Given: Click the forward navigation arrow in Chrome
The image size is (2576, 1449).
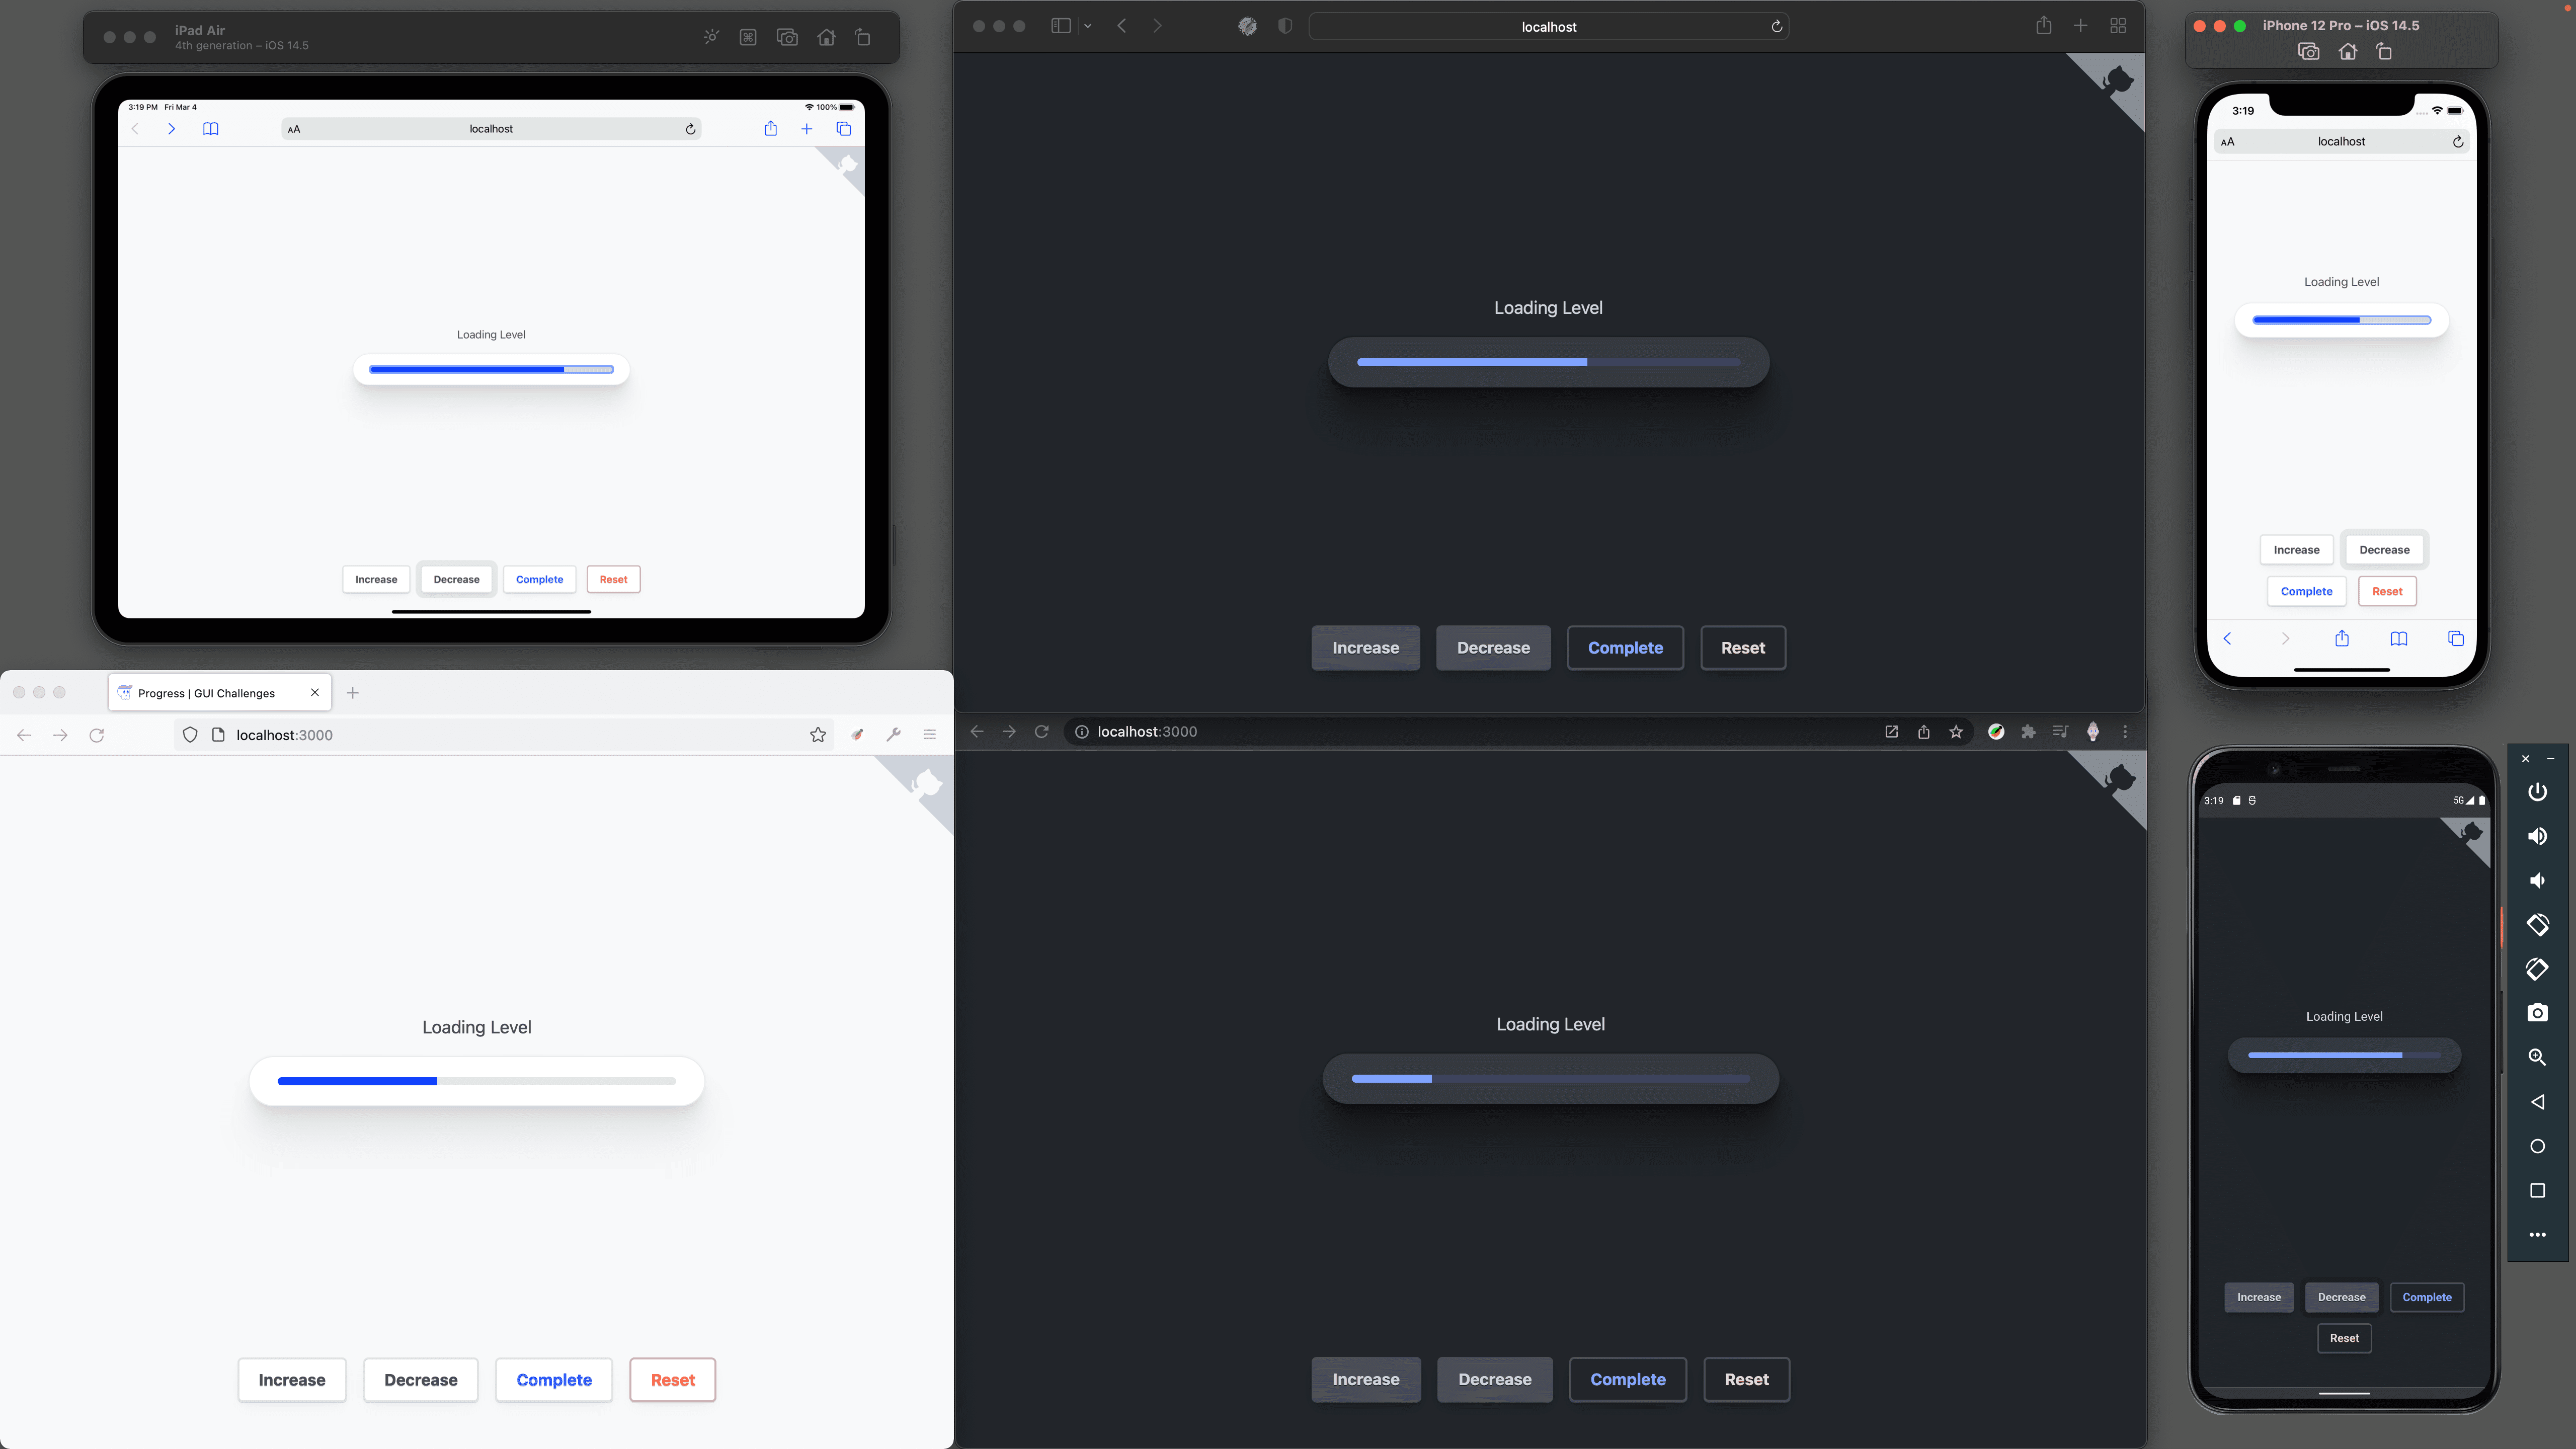Looking at the screenshot, I should [1007, 731].
